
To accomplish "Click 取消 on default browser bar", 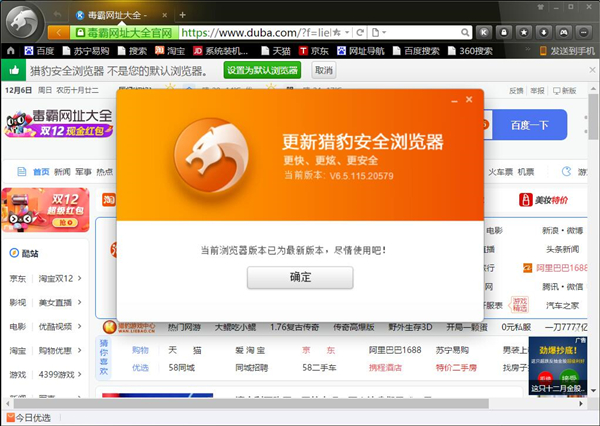I will pyautogui.click(x=324, y=70).
